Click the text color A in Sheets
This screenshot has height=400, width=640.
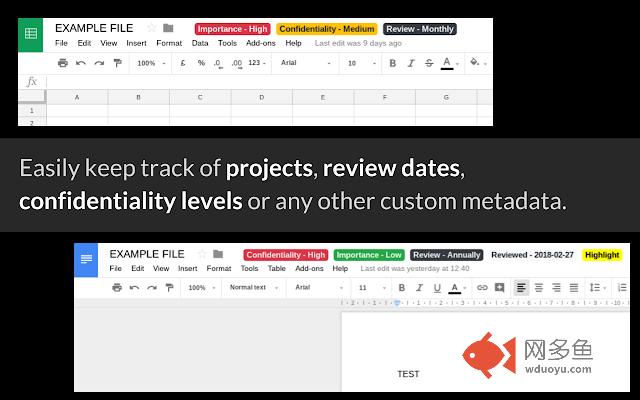(x=446, y=63)
